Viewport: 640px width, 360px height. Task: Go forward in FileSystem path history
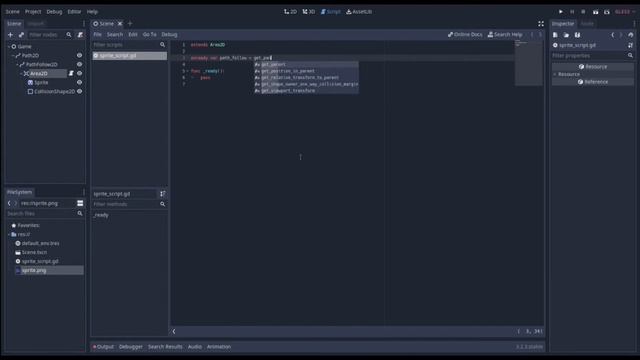click(16, 203)
